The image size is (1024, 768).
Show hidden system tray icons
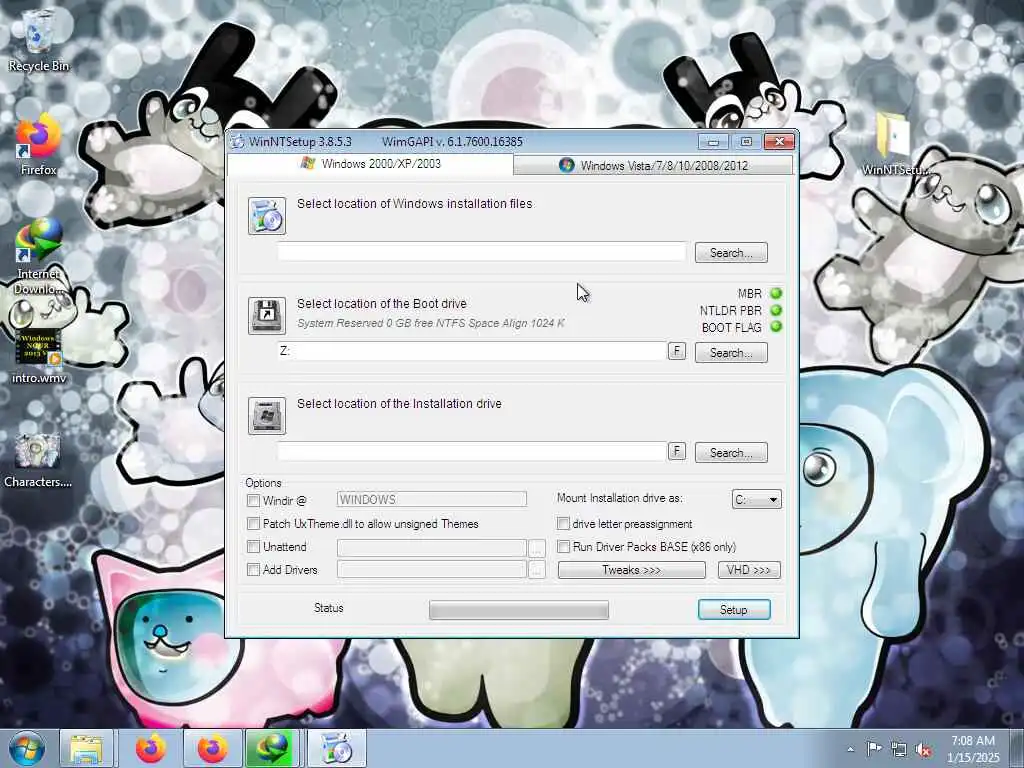click(x=850, y=749)
